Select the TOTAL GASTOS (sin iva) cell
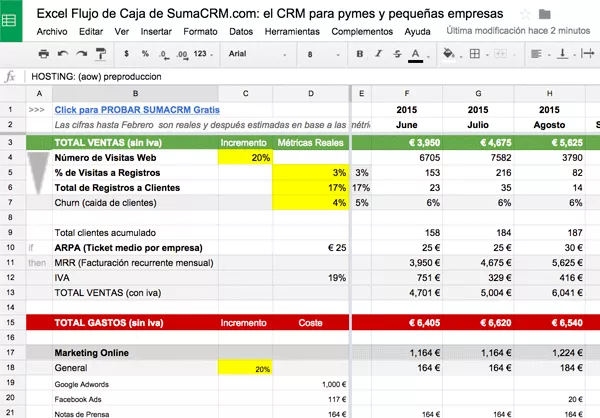This screenshot has width=600, height=418. click(135, 322)
